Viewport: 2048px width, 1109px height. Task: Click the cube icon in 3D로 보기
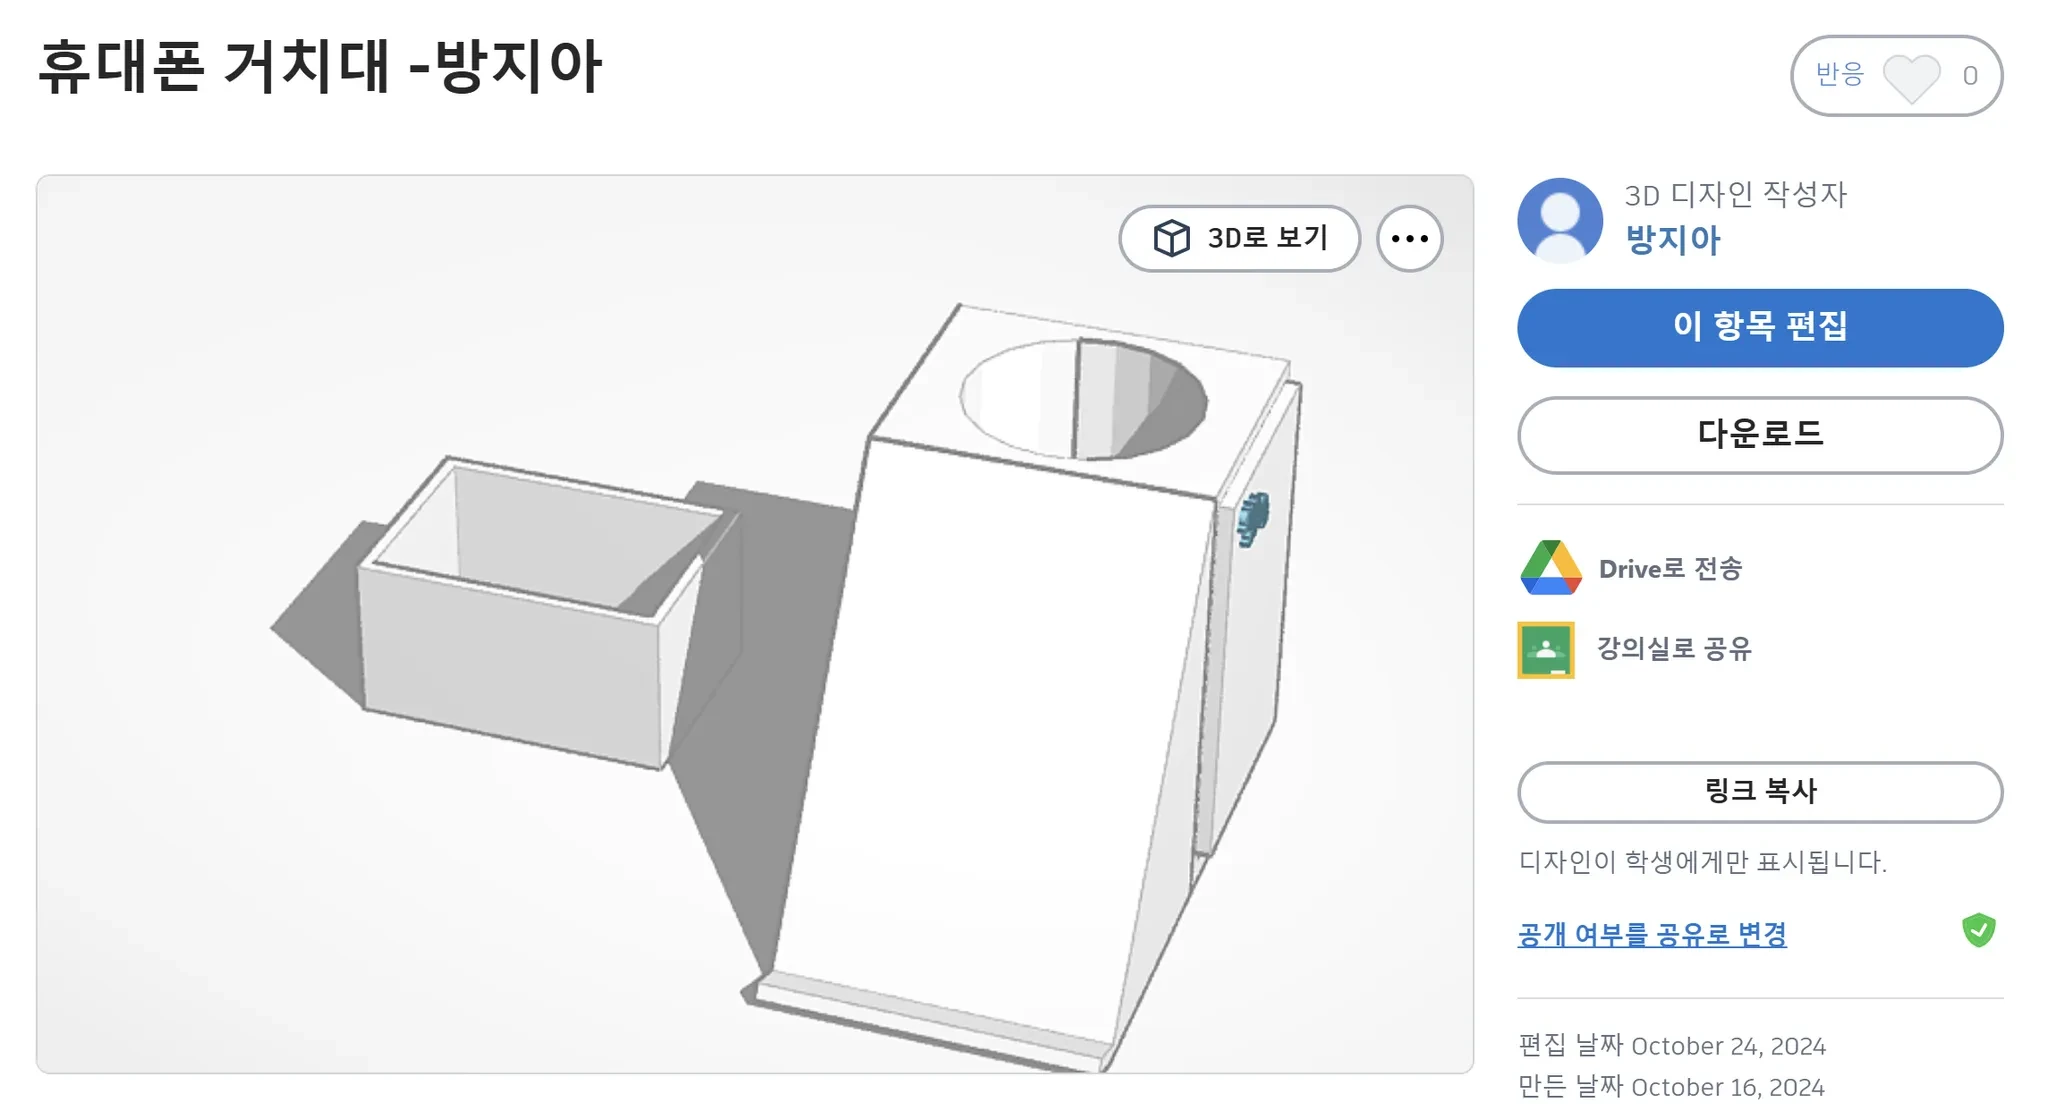click(x=1171, y=238)
